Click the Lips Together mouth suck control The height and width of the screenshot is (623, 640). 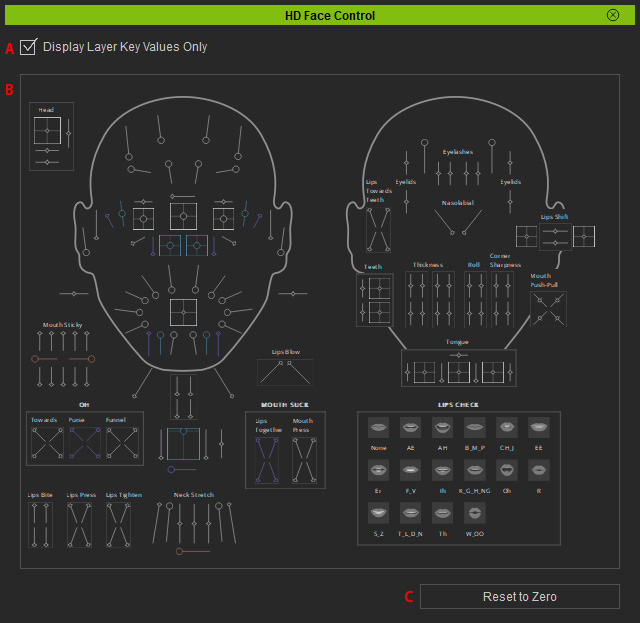(267, 460)
